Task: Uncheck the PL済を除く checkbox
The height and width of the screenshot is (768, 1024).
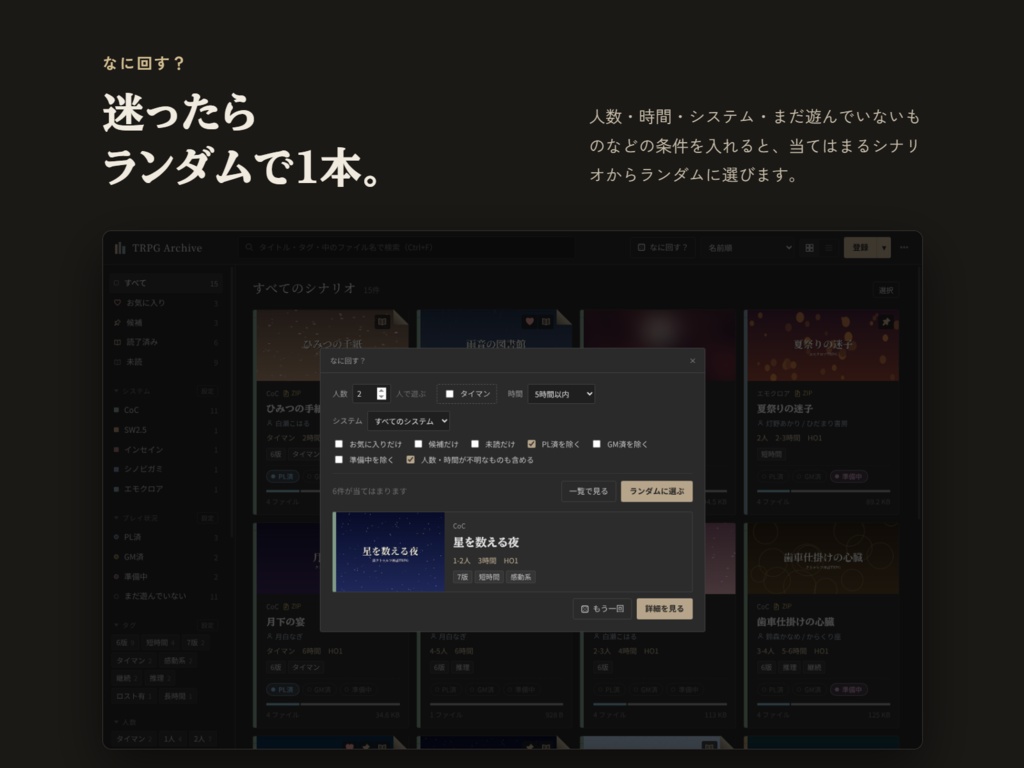Action: pyautogui.click(x=531, y=444)
